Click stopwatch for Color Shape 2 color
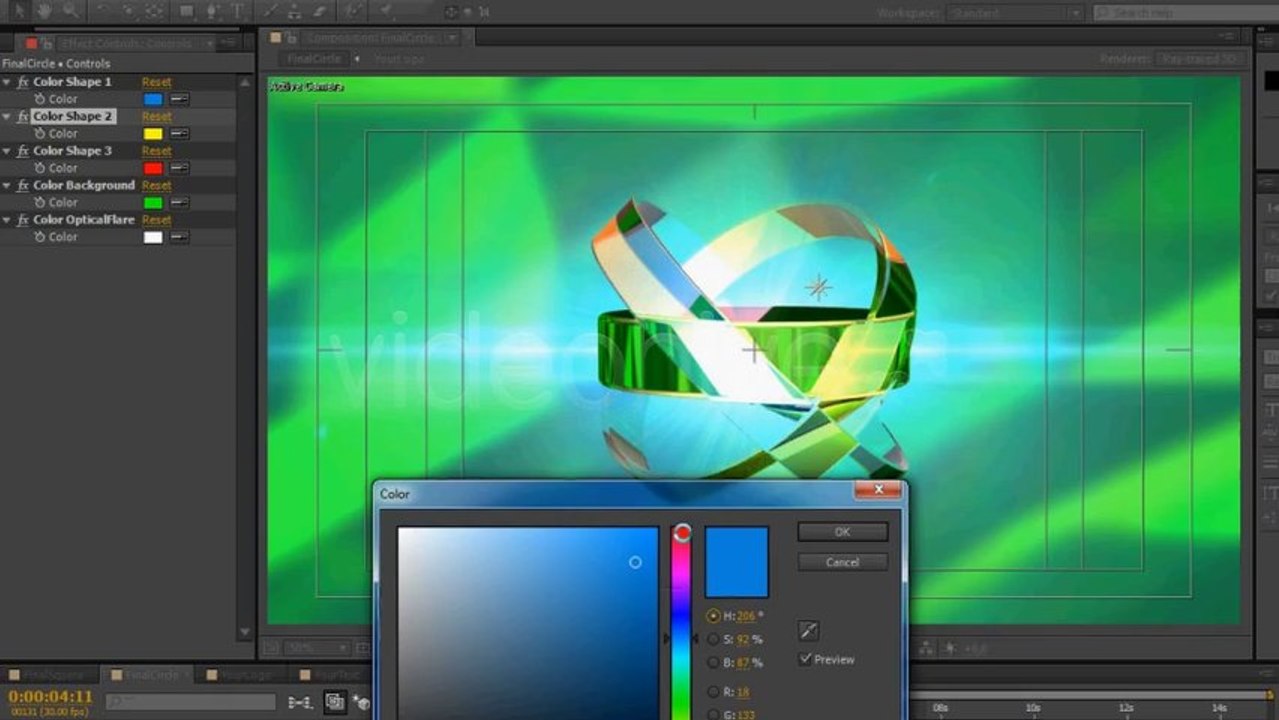Viewport: 1279px width, 720px height. pyautogui.click(x=39, y=133)
